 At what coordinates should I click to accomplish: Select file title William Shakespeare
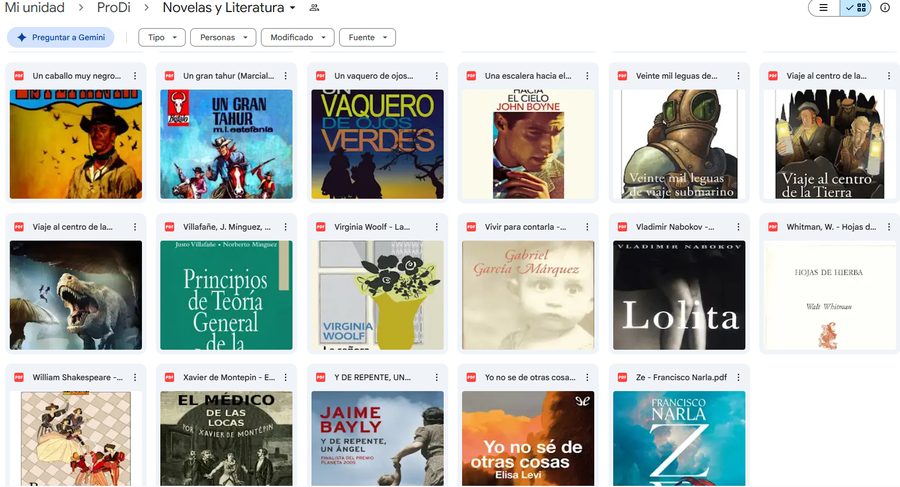[x=77, y=377]
